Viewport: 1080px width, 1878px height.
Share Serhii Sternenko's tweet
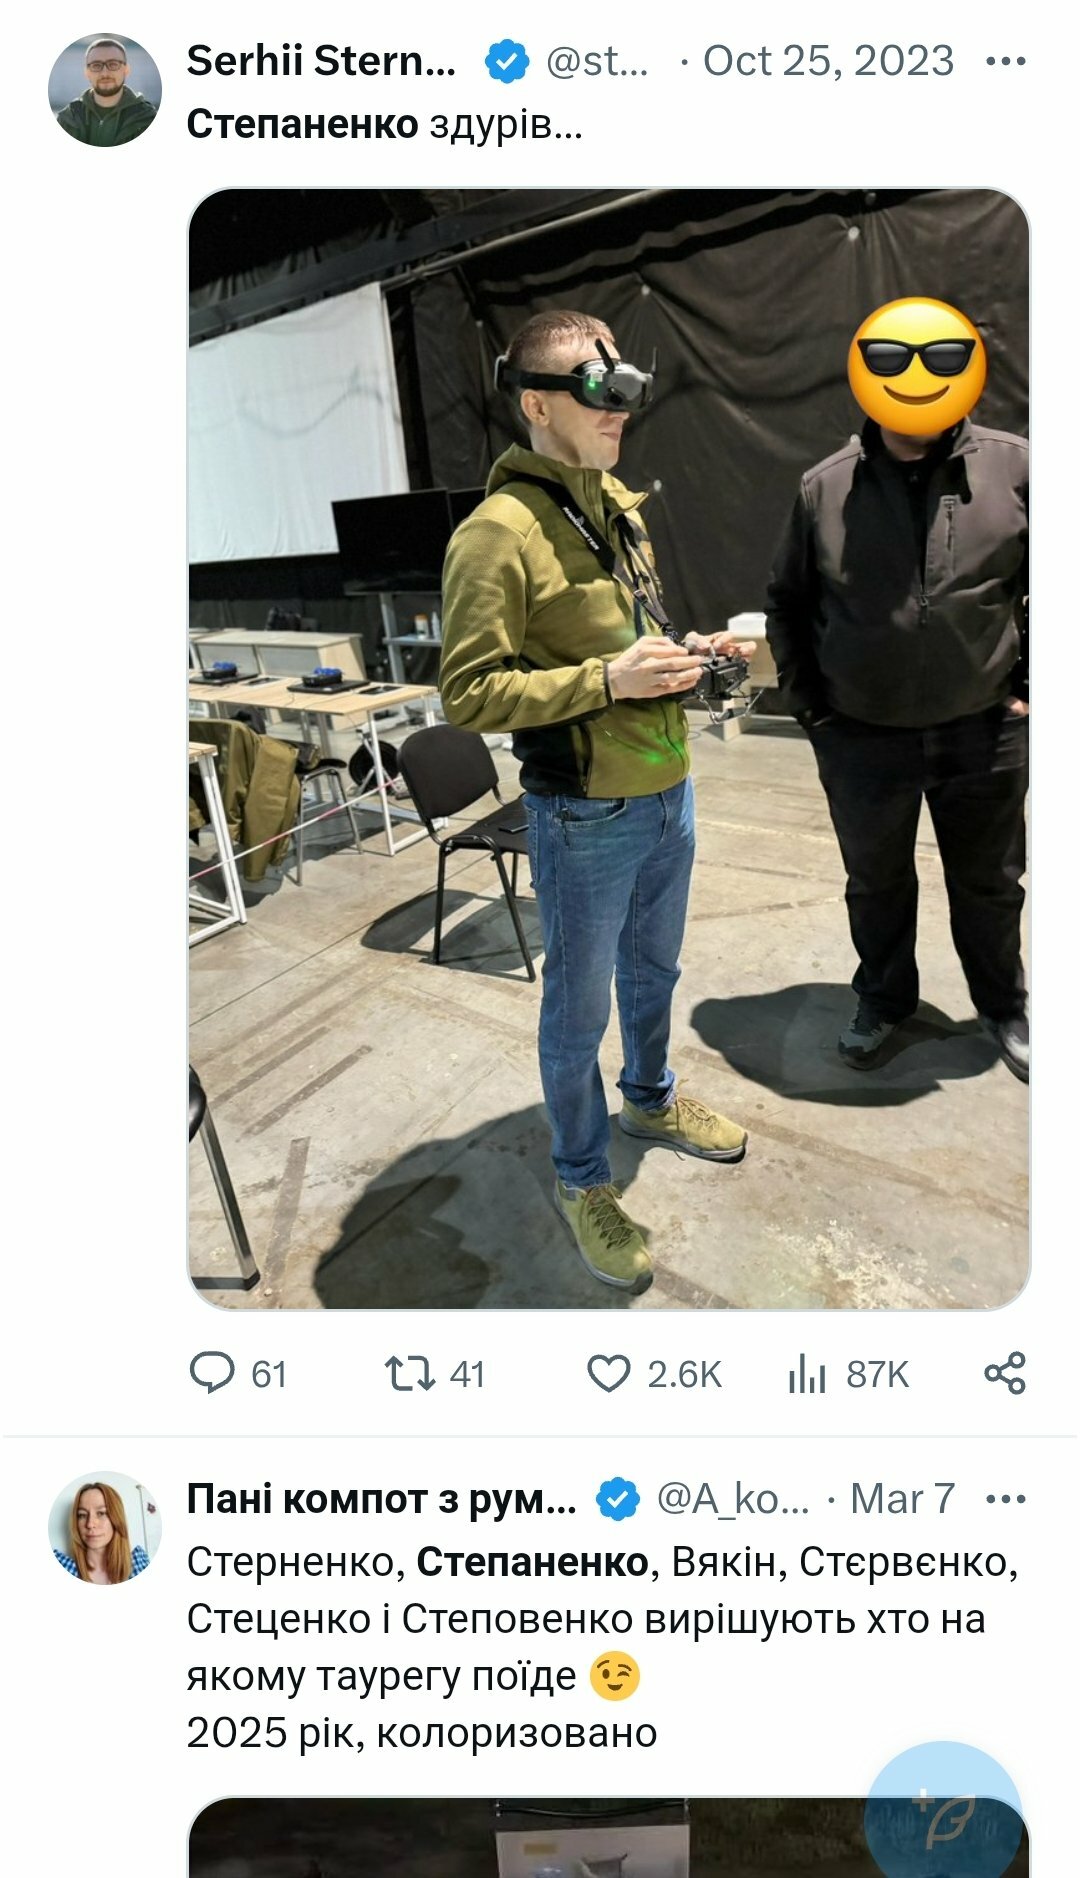[1004, 1373]
